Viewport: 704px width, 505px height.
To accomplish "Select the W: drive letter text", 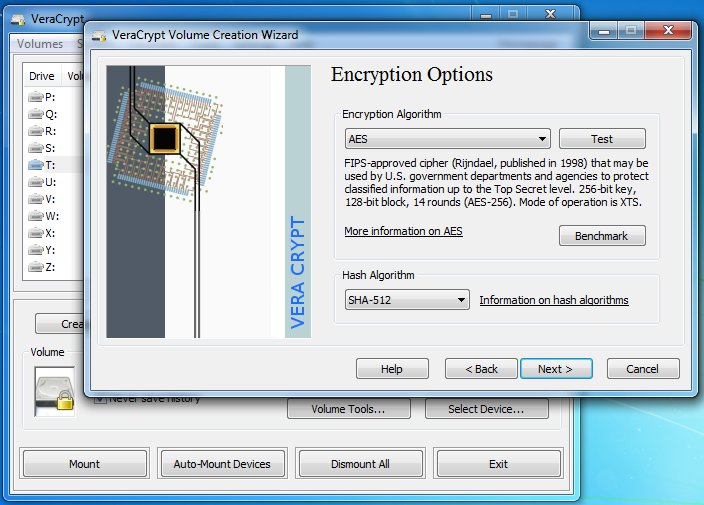I will click(52, 216).
